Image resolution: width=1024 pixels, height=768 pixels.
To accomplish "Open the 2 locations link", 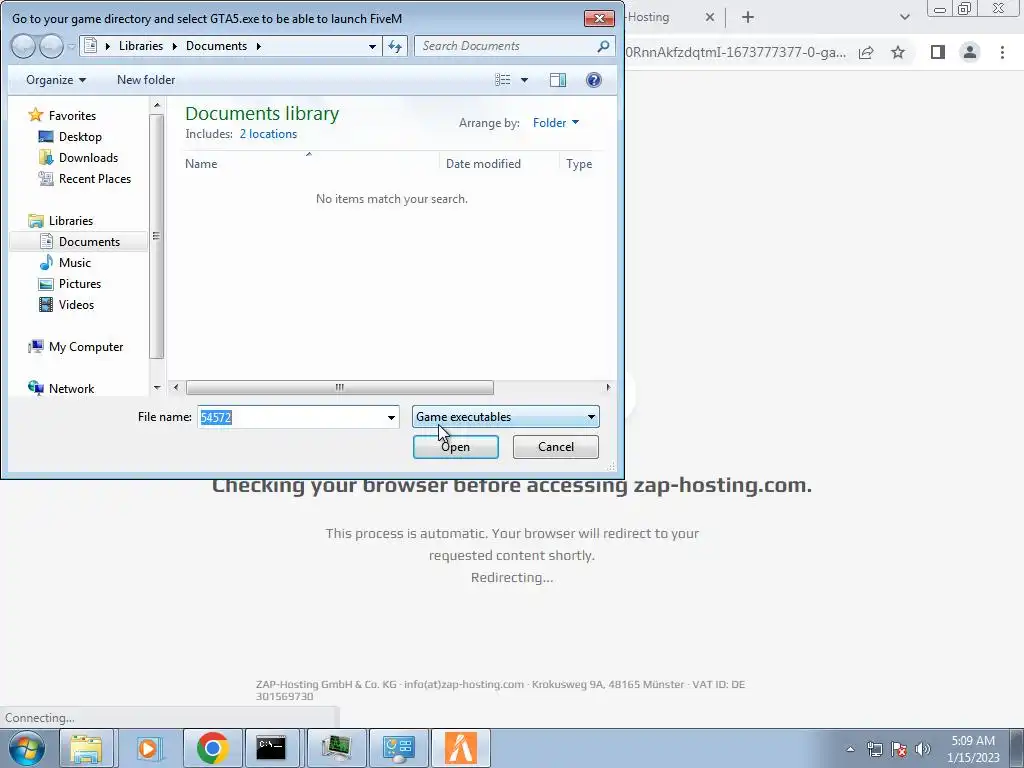I will tap(268, 134).
